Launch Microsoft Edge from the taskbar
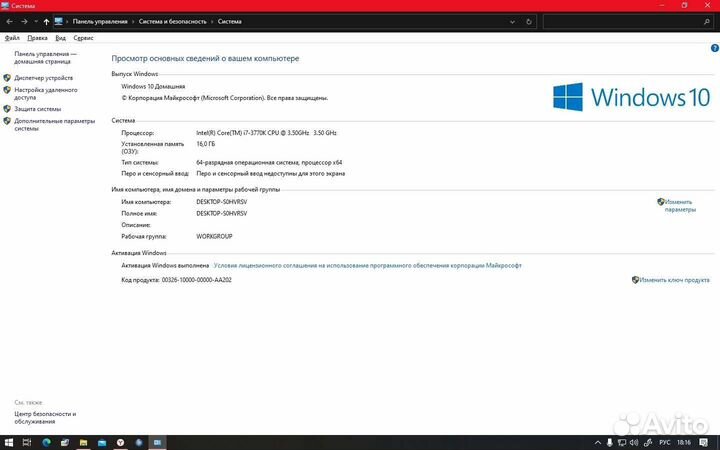The width and height of the screenshot is (720, 450). click(44, 442)
